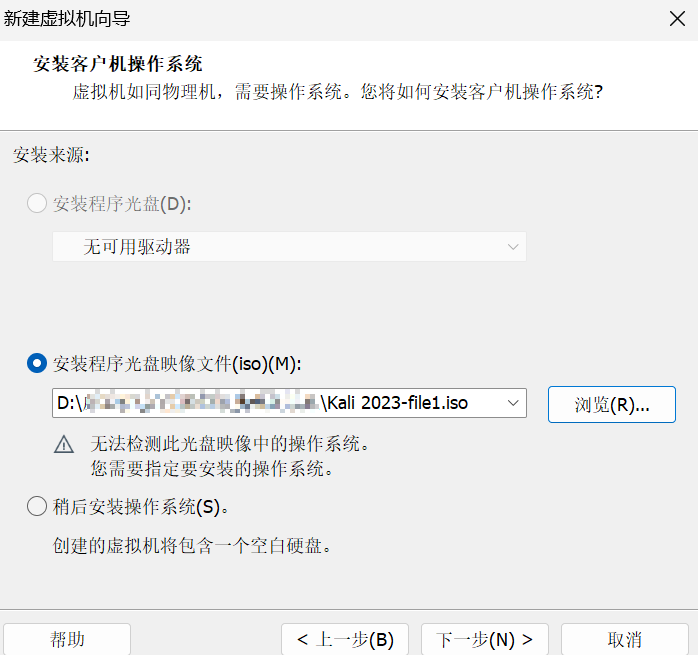Click the 帮助 button

click(67, 639)
